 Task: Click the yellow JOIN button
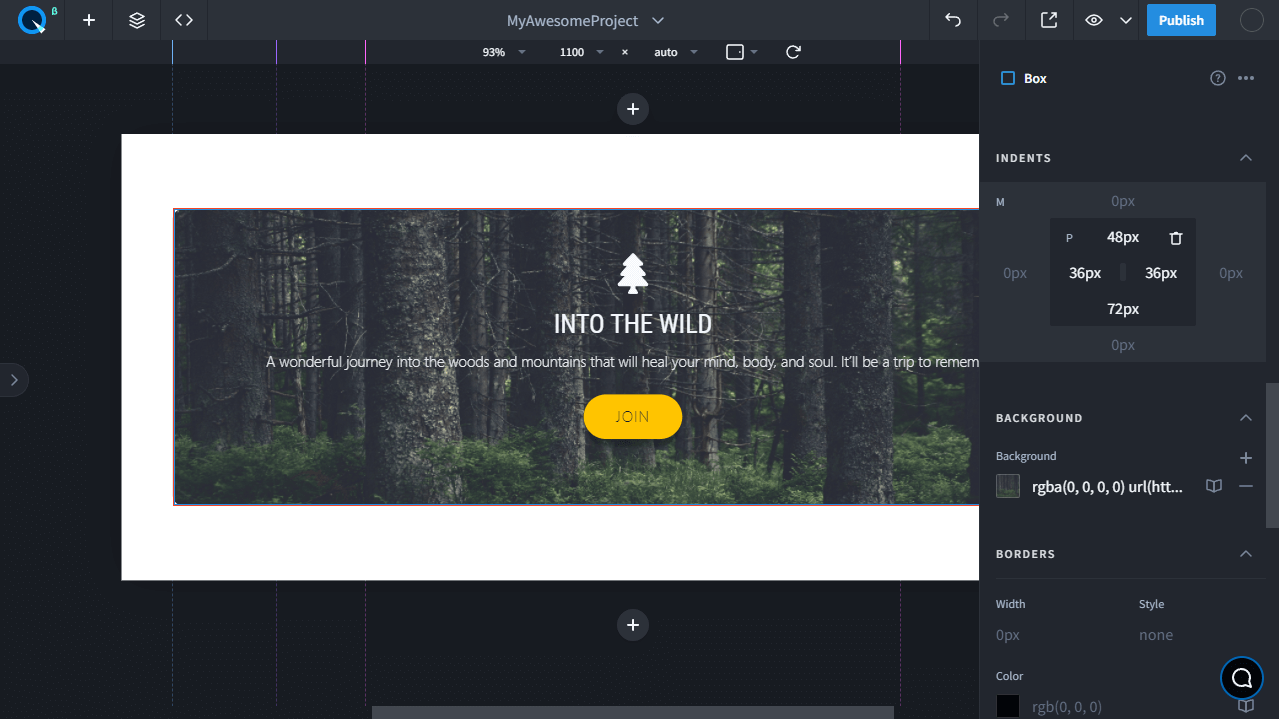pos(633,417)
